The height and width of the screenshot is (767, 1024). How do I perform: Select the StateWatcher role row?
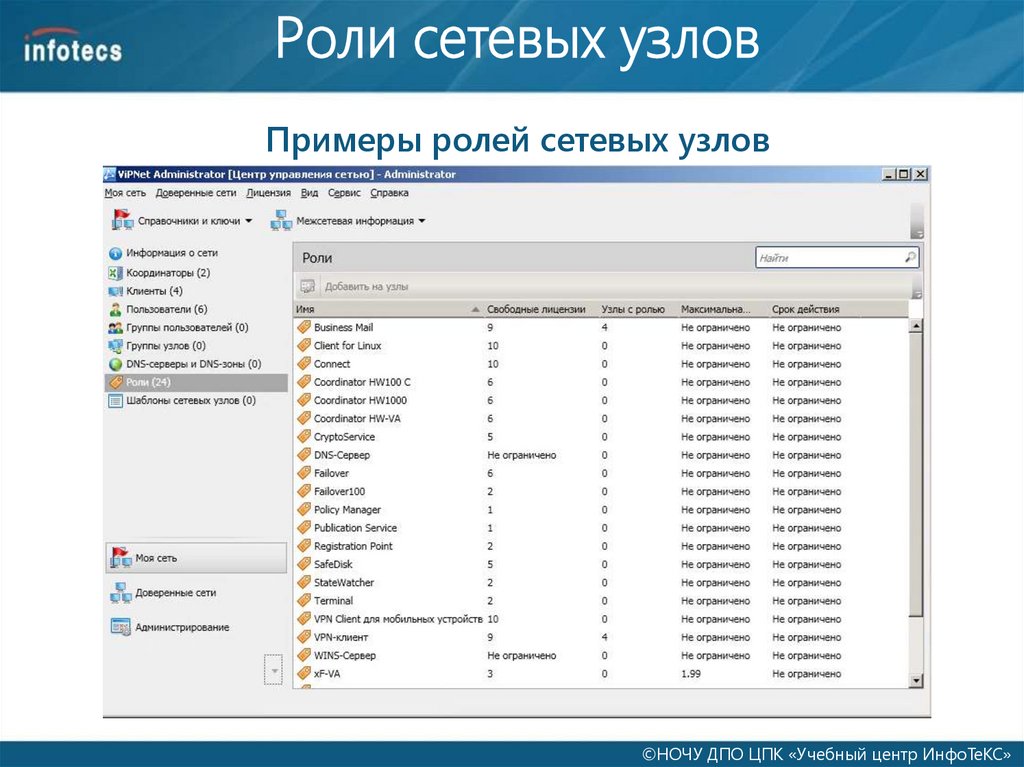coord(601,582)
